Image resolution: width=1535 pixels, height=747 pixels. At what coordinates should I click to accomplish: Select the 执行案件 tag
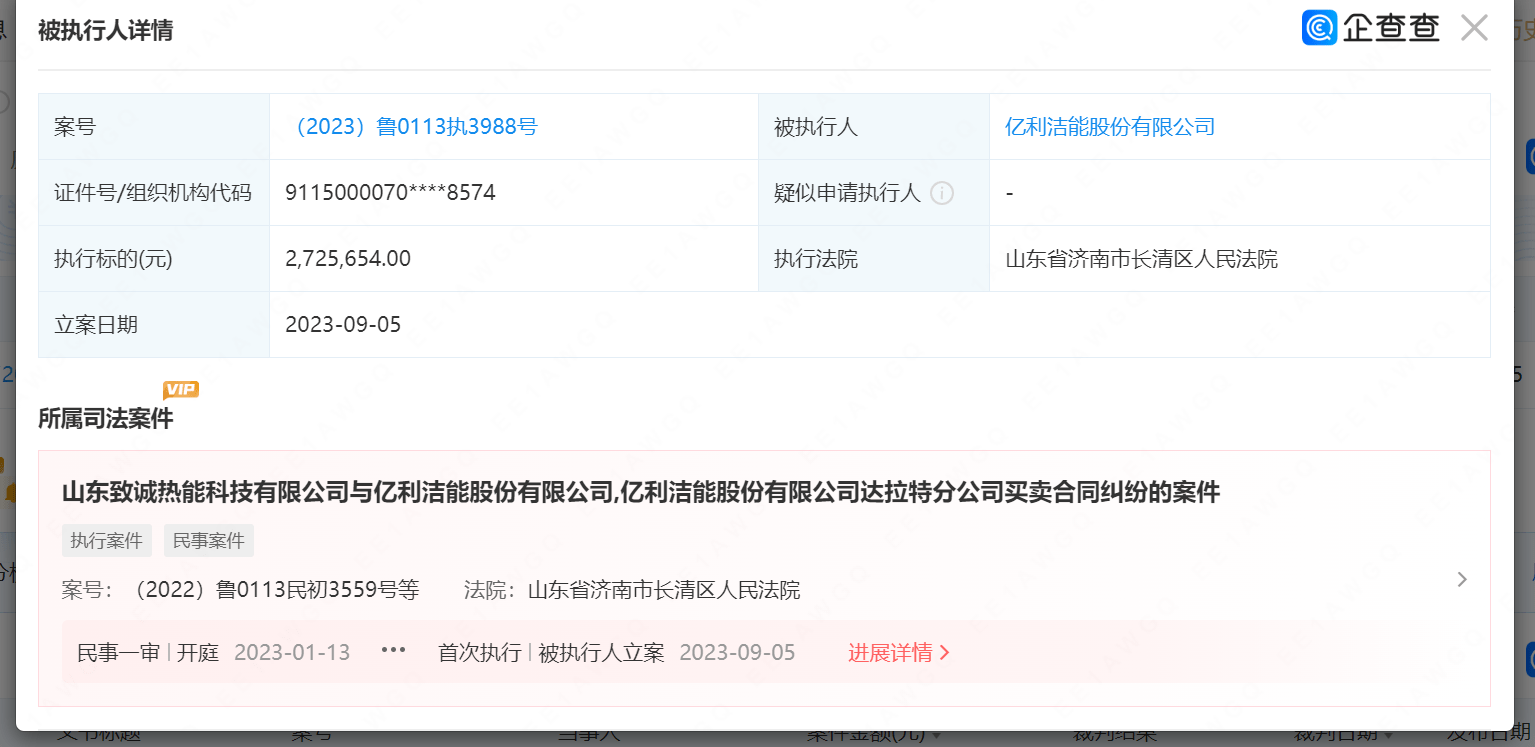point(107,541)
